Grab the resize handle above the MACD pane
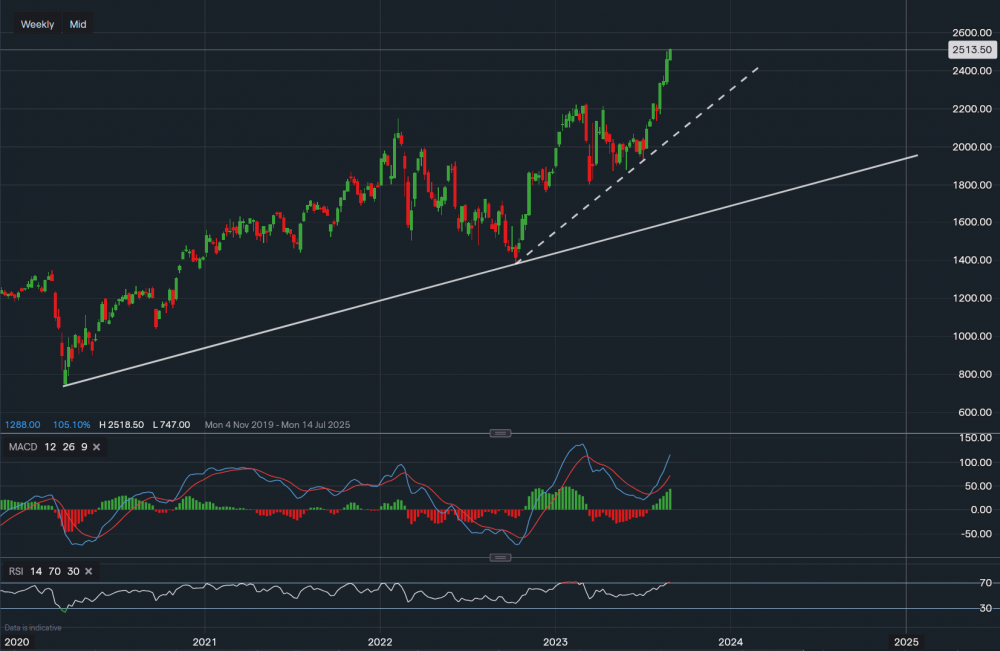This screenshot has height=651, width=1000. pyautogui.click(x=500, y=433)
